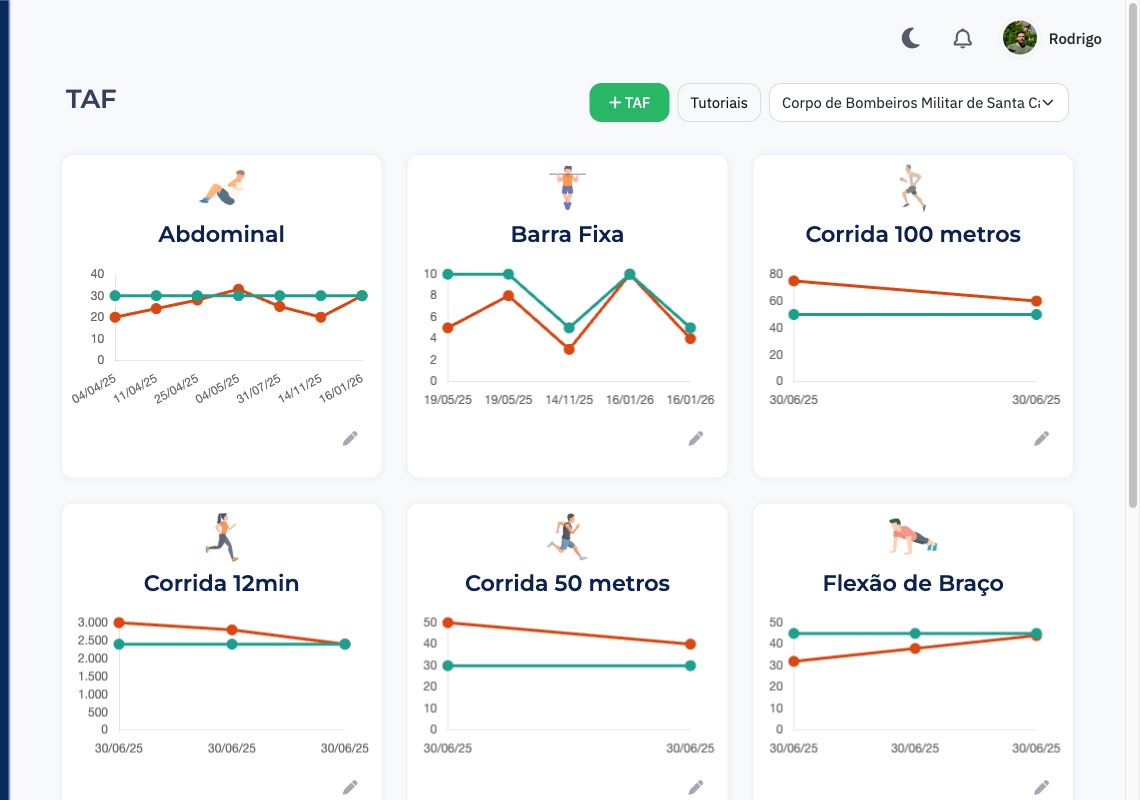Open the Tutoriais button

pyautogui.click(x=719, y=103)
